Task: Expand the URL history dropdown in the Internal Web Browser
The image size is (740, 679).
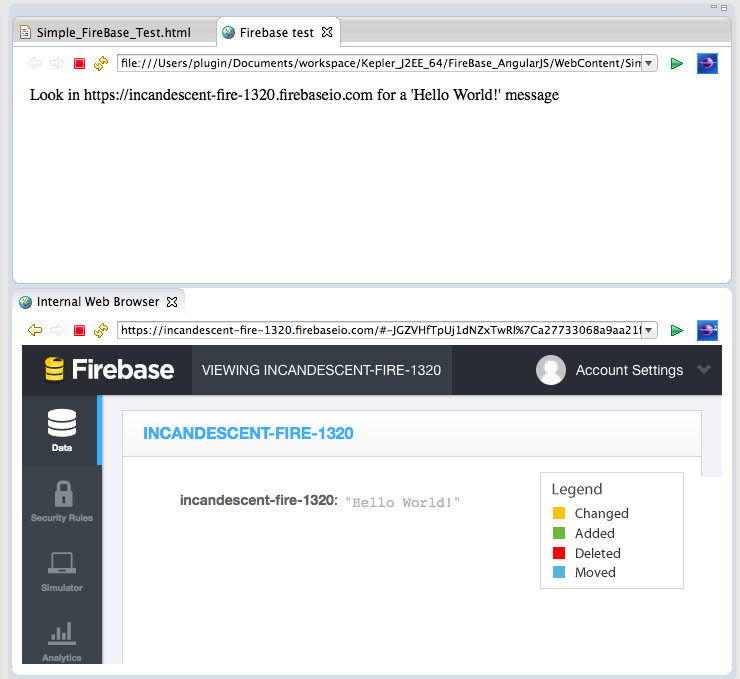Action: coord(649,330)
